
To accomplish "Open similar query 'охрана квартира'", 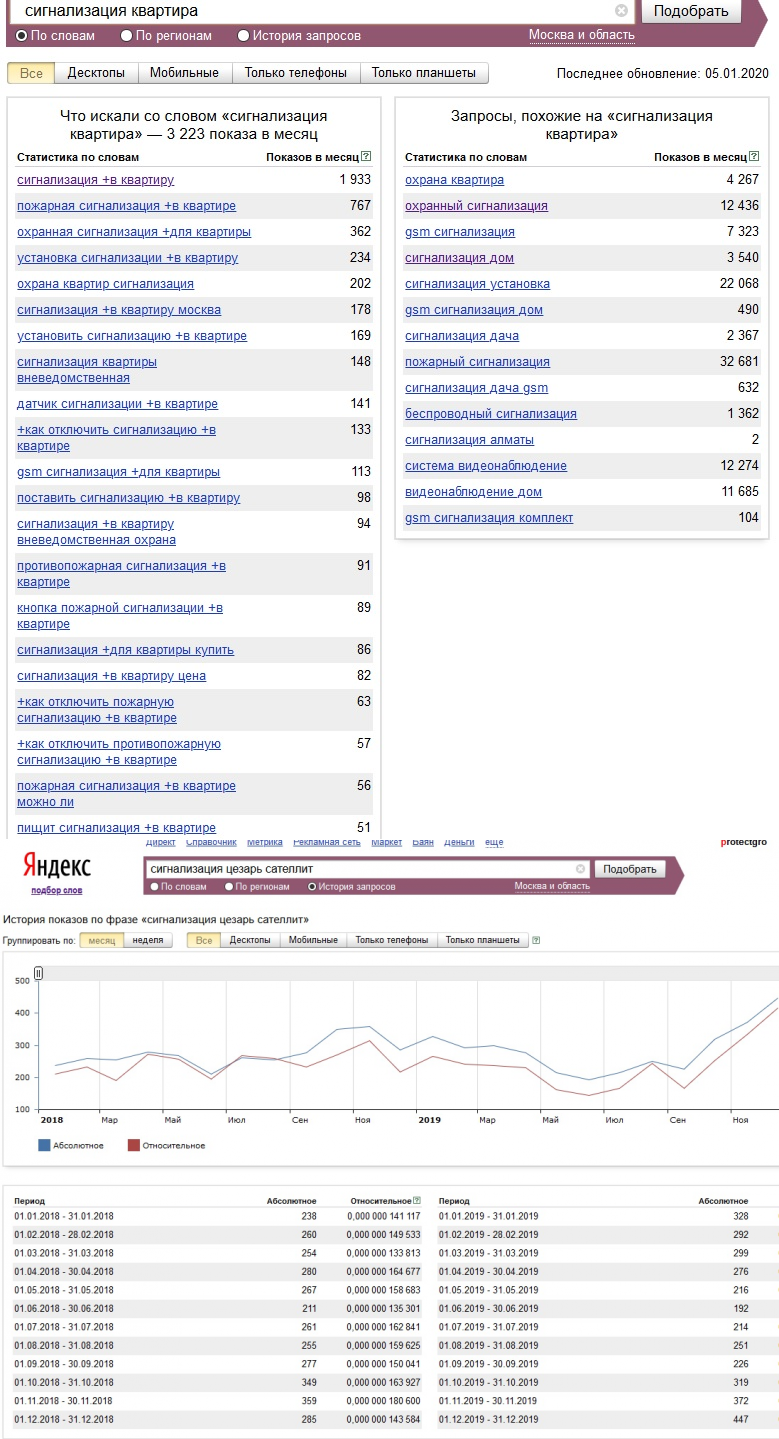I will (x=455, y=180).
